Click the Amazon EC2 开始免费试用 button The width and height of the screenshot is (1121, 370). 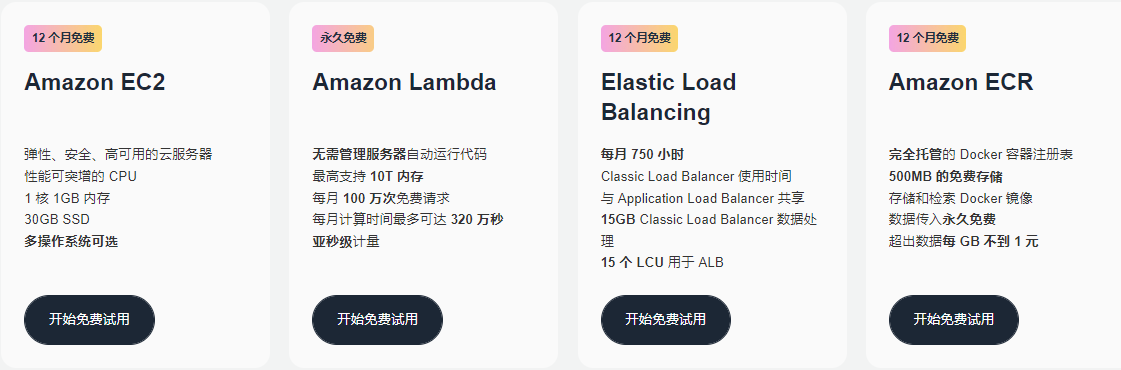89,319
